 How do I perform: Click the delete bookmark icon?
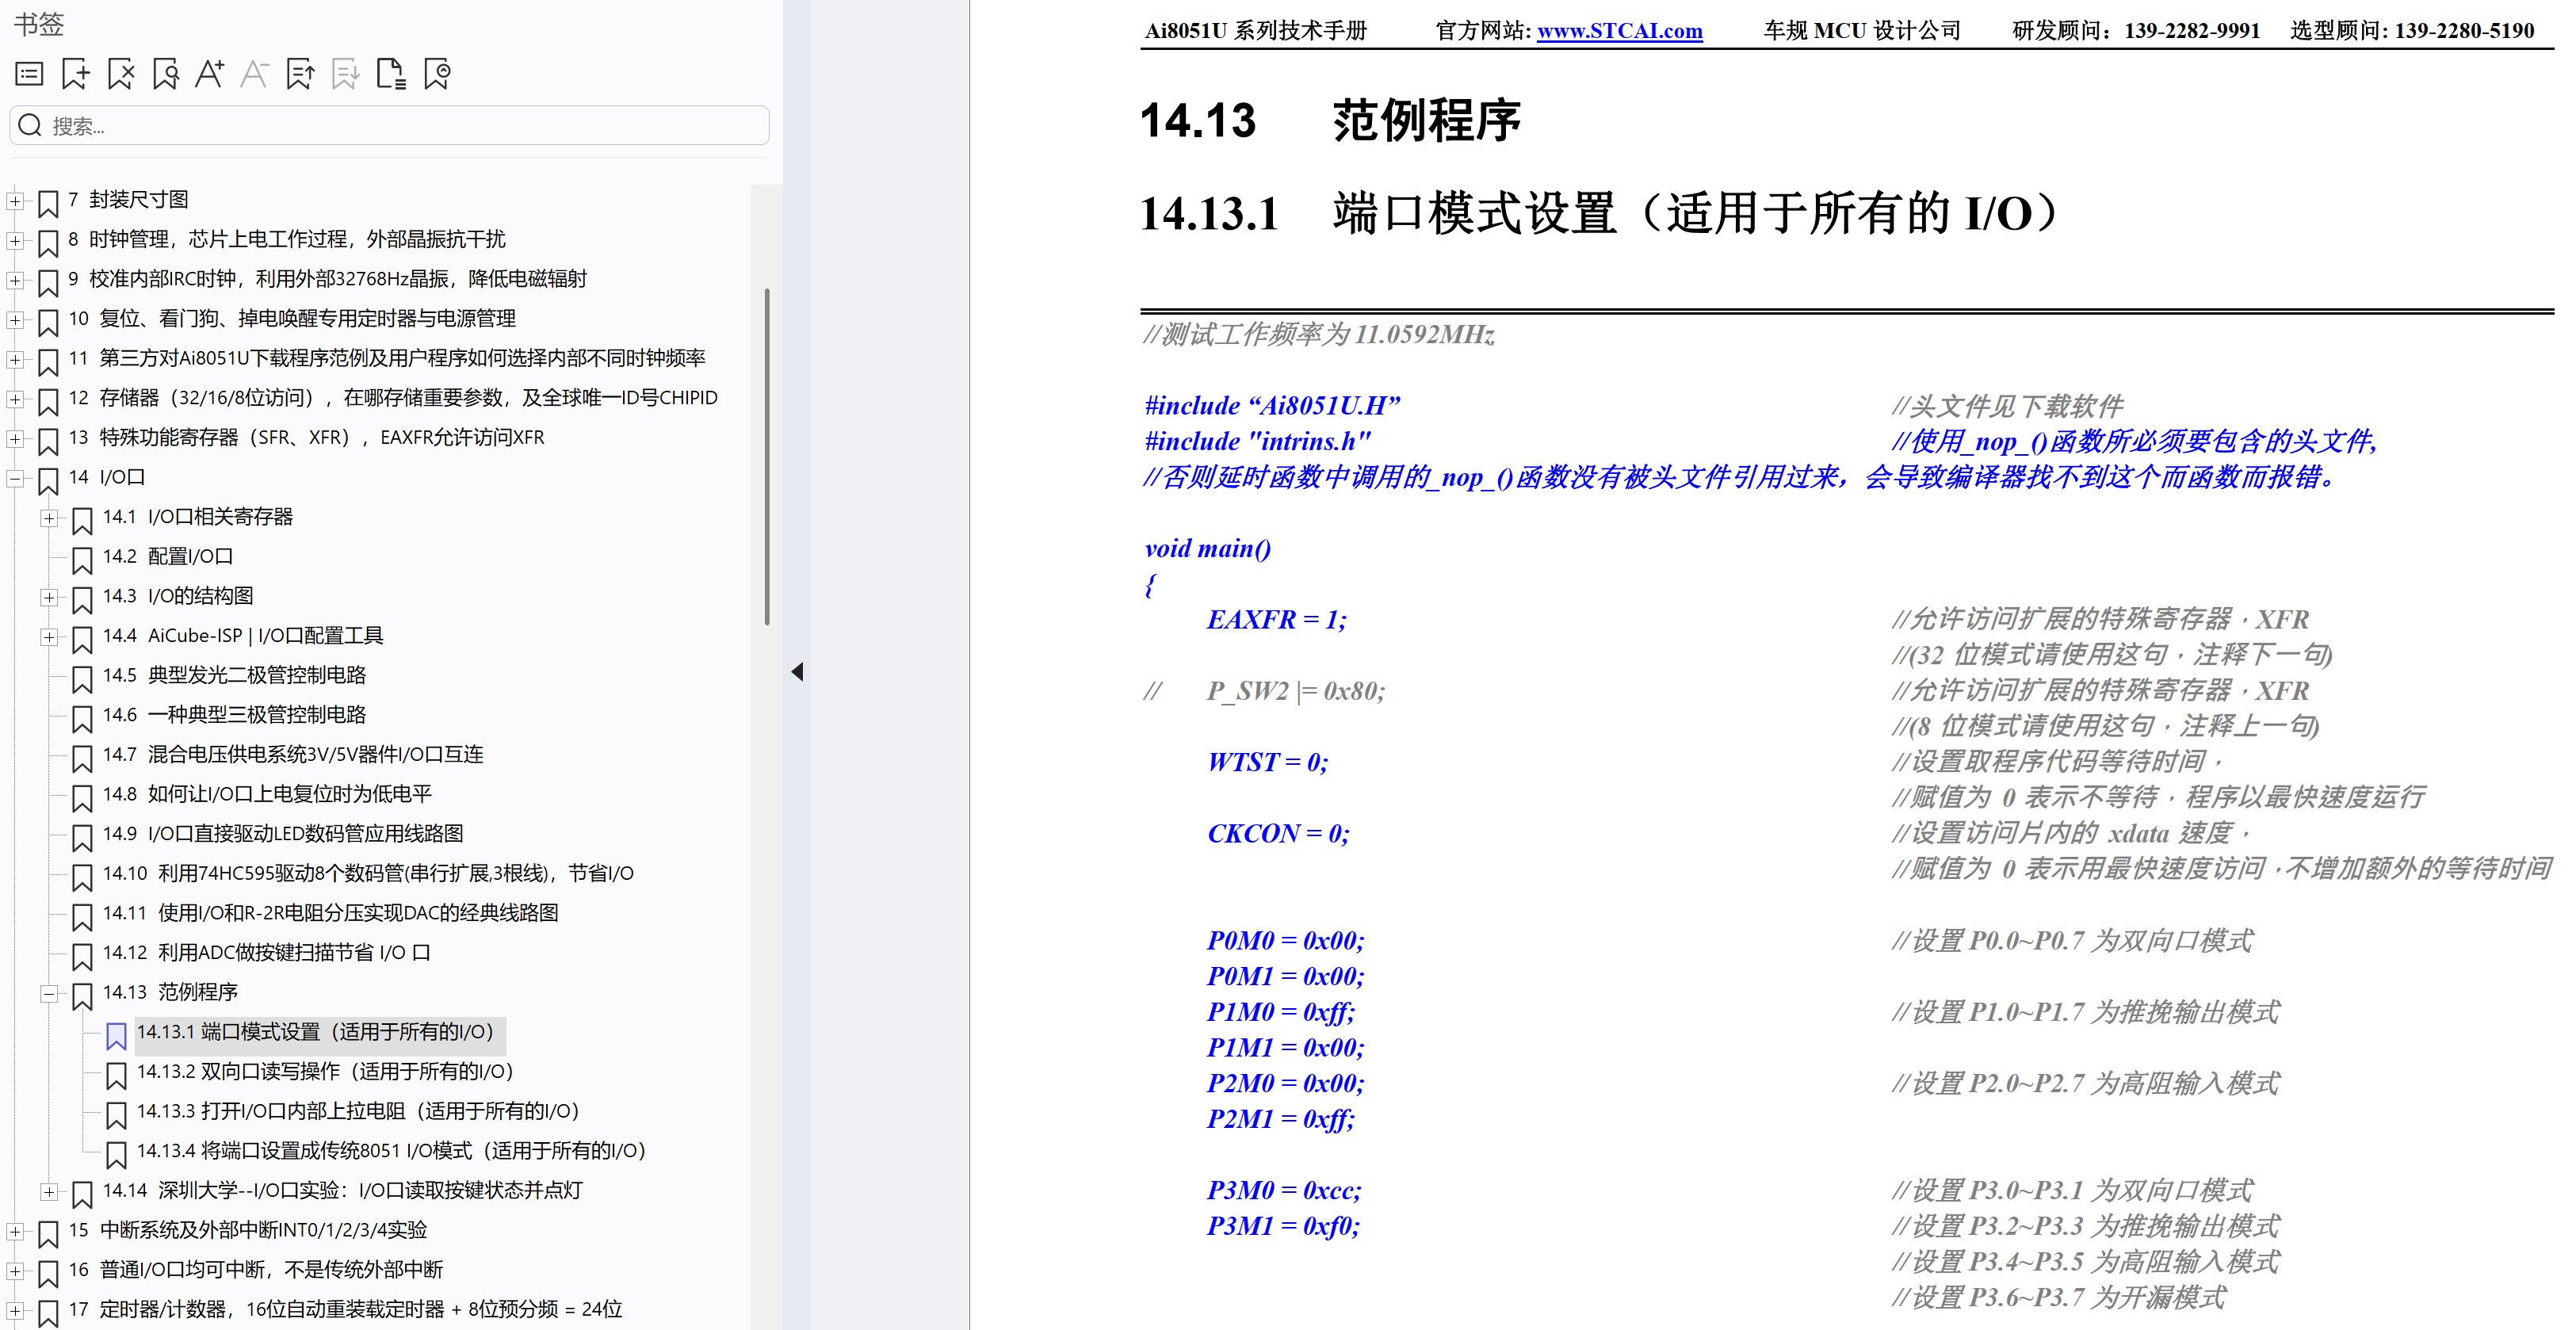click(121, 74)
